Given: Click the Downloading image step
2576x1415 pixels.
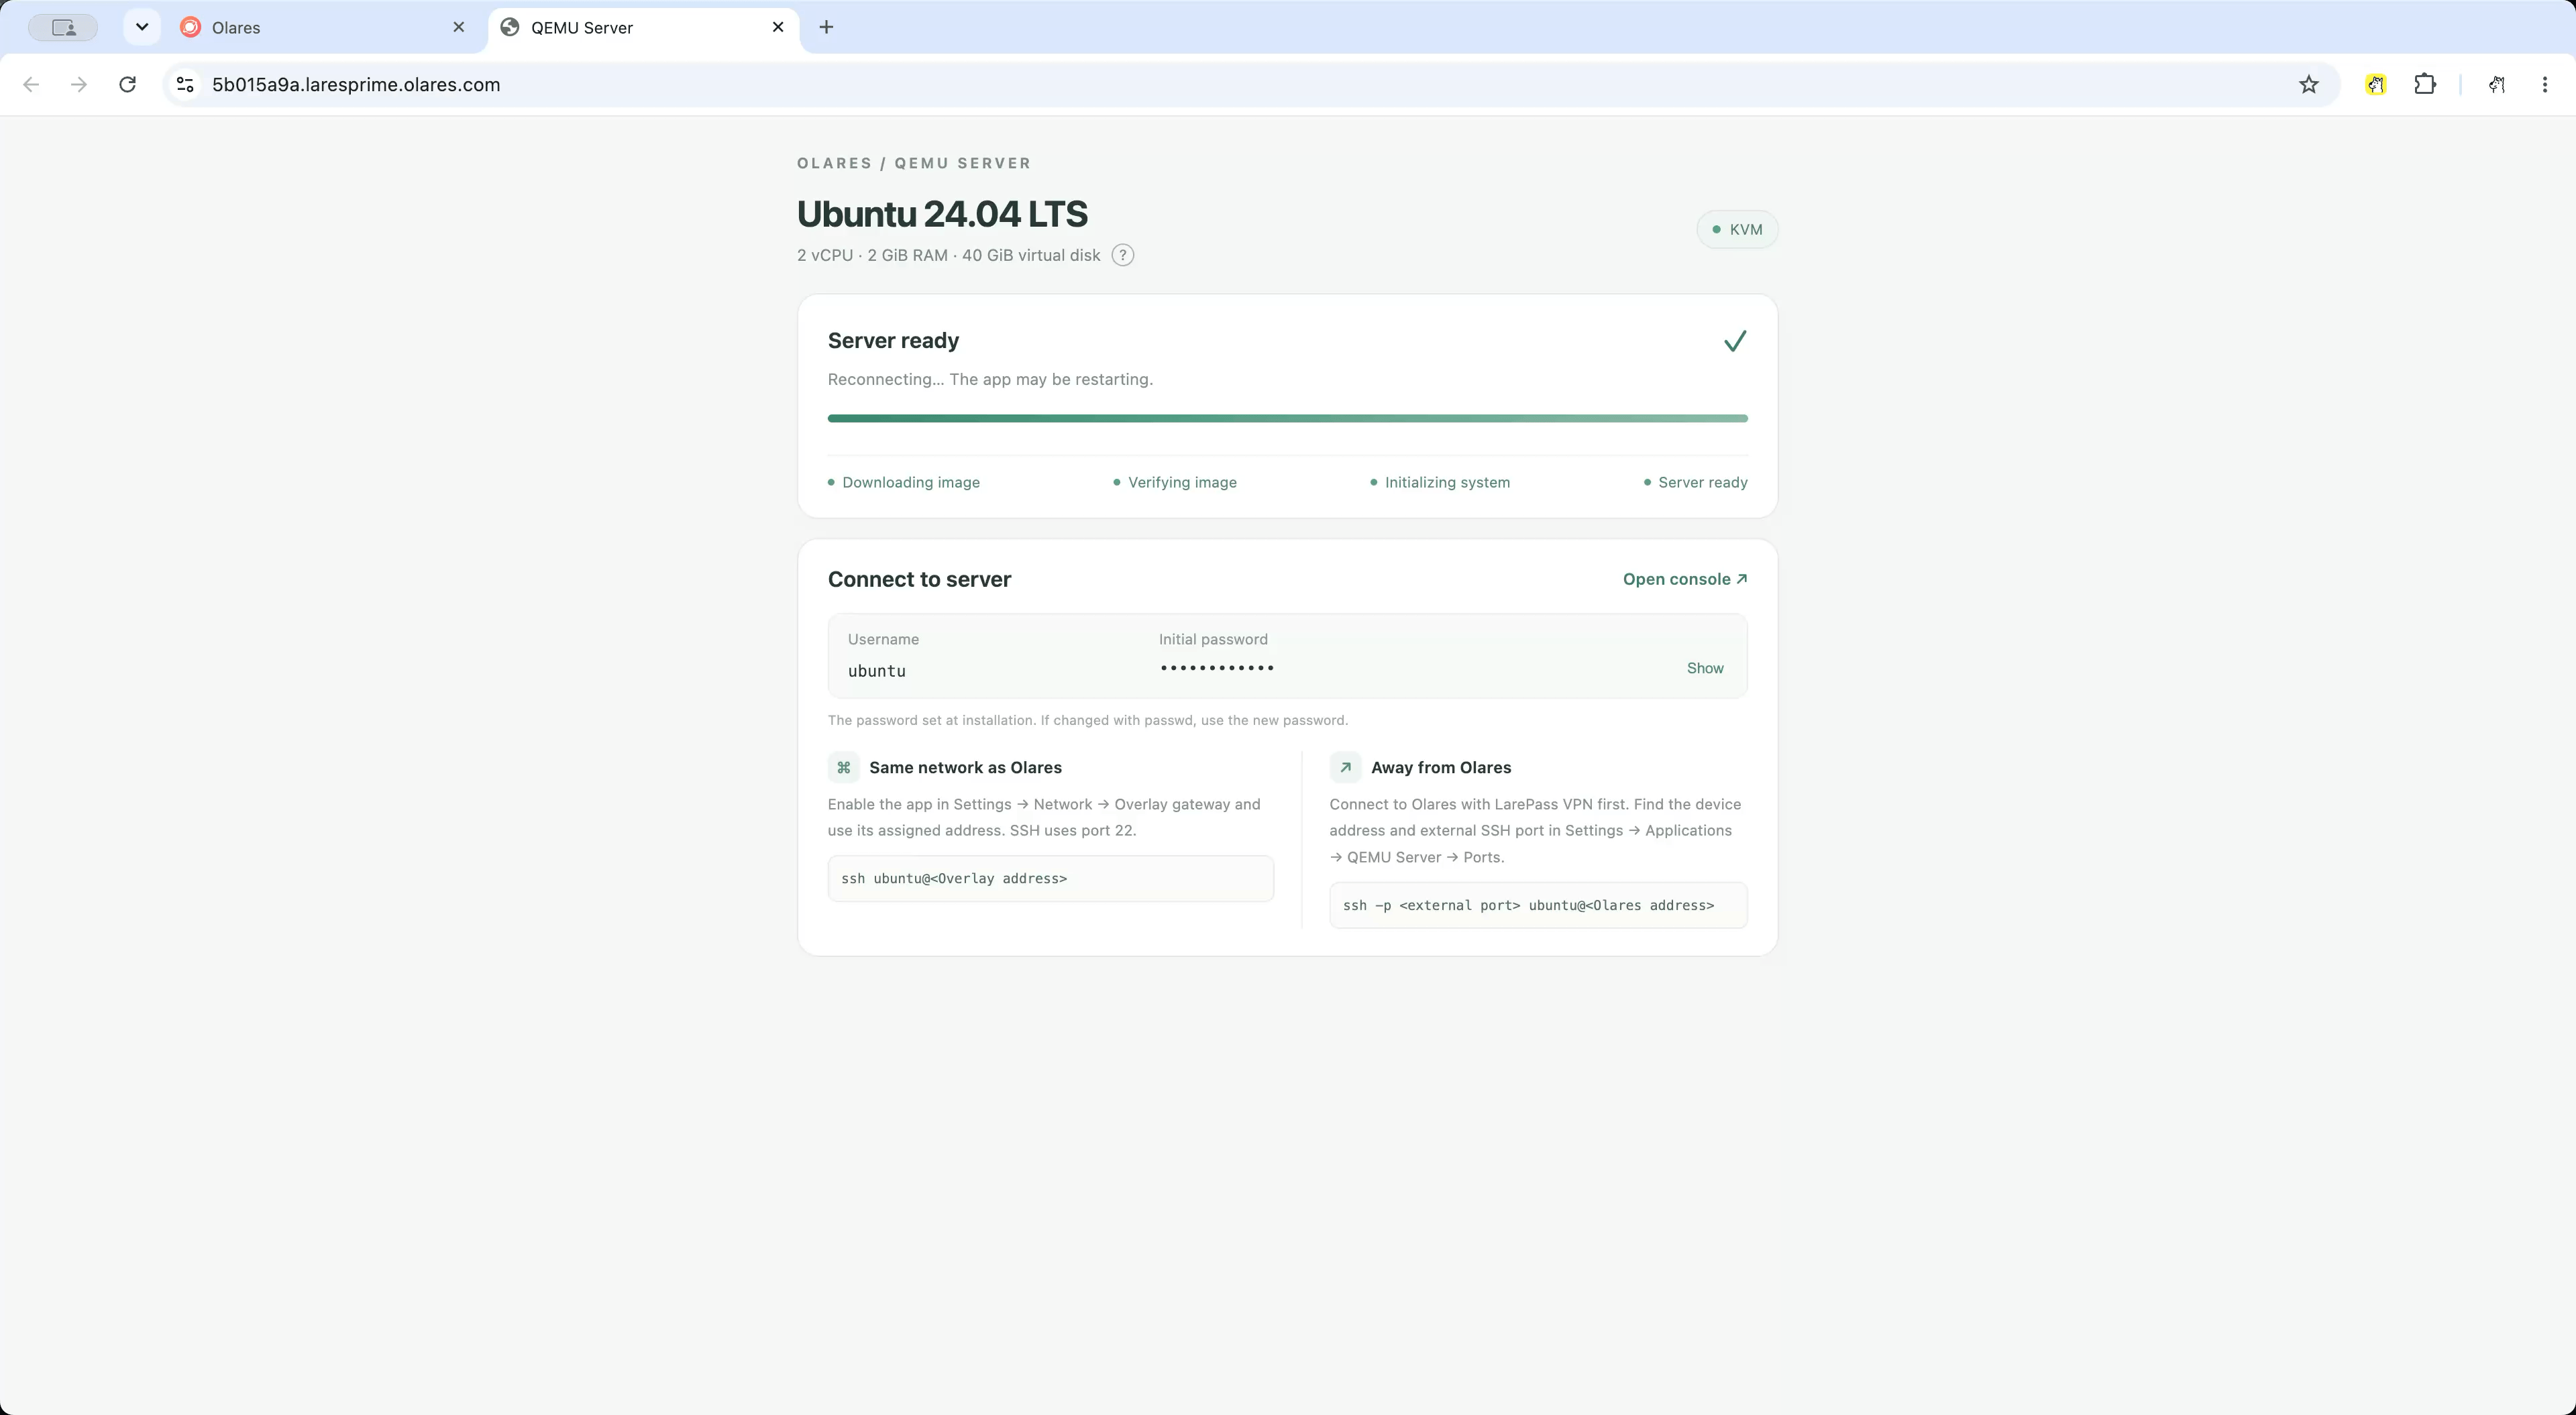Looking at the screenshot, I should click(x=904, y=482).
